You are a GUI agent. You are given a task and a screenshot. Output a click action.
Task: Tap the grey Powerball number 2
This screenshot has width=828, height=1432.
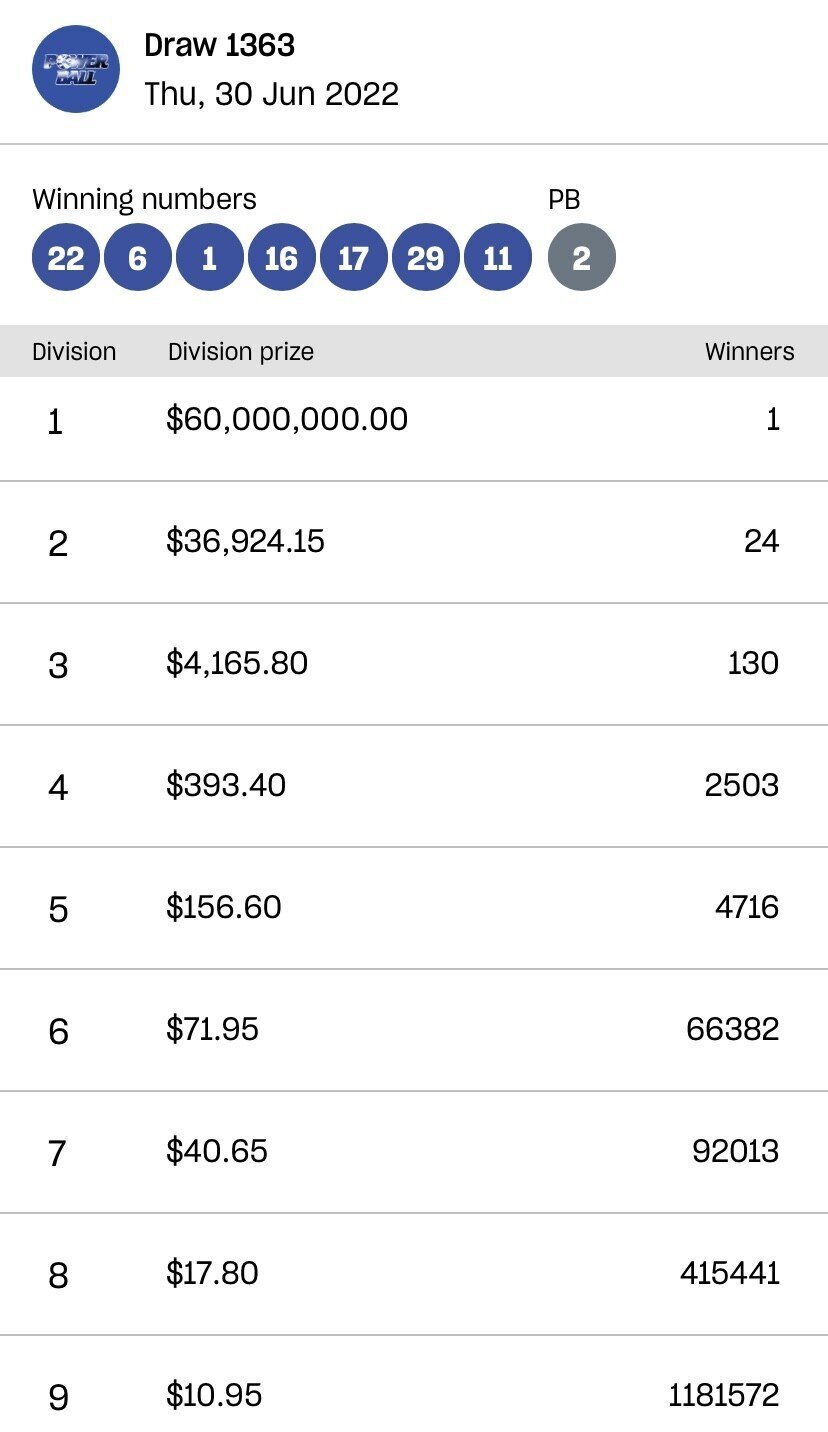pos(581,259)
